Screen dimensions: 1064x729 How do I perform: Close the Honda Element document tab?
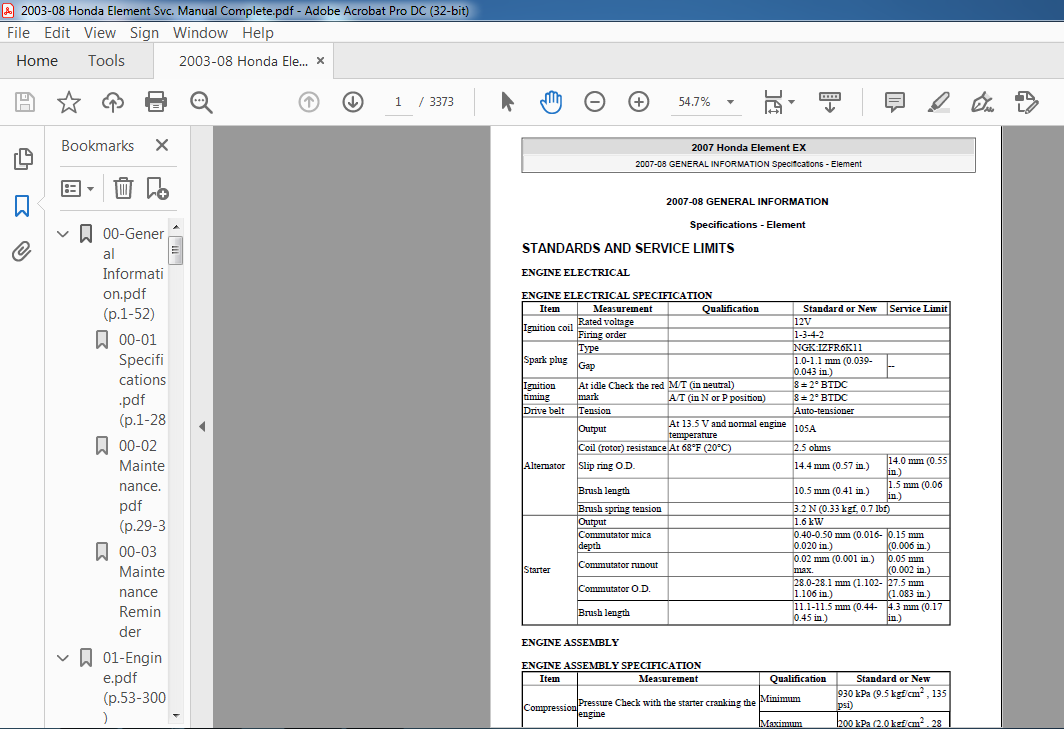[x=320, y=60]
